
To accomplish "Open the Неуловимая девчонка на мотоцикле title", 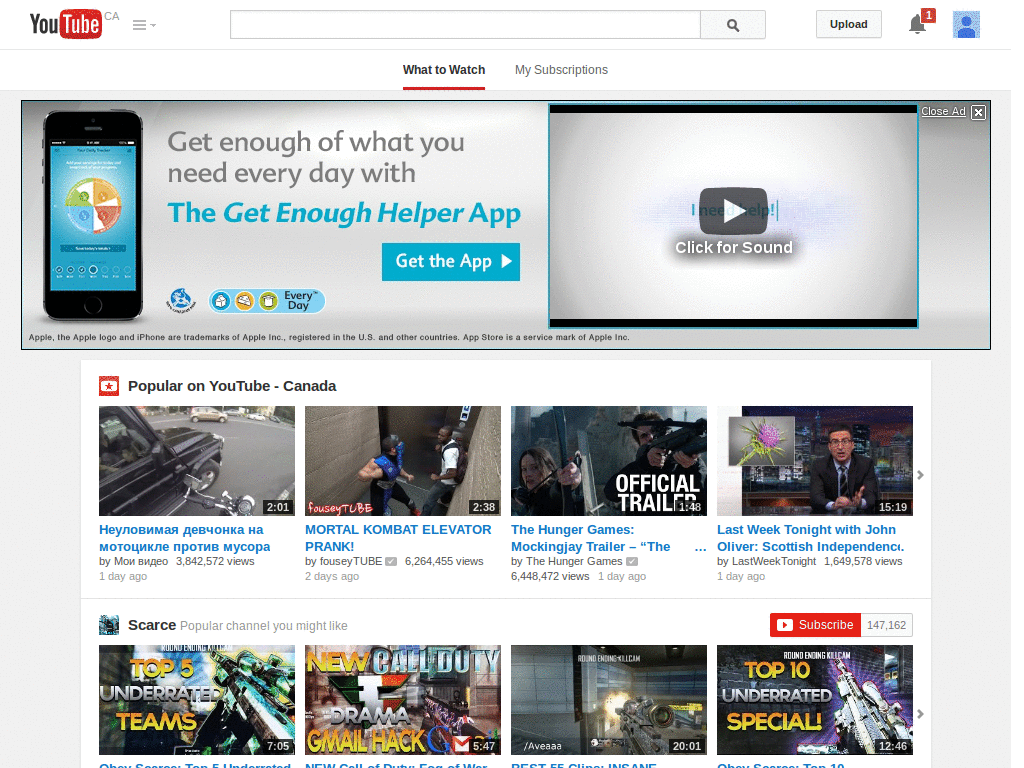I will click(x=185, y=538).
